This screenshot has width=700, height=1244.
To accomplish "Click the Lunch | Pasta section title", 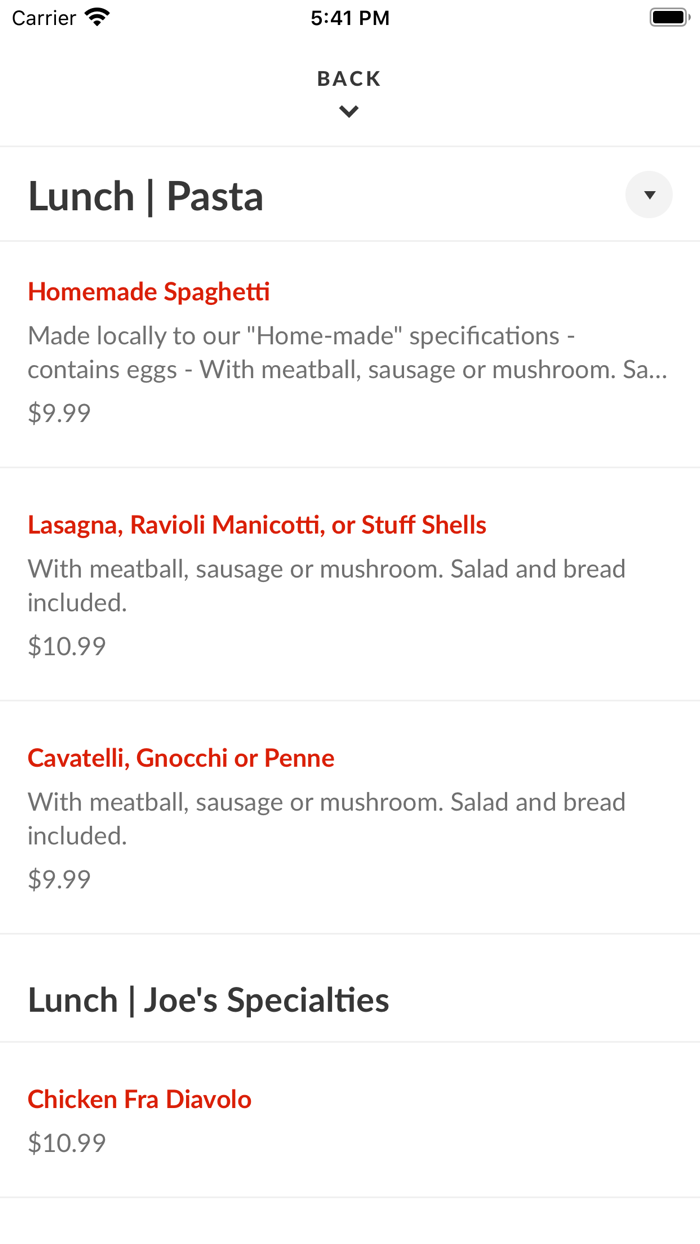I will (145, 195).
